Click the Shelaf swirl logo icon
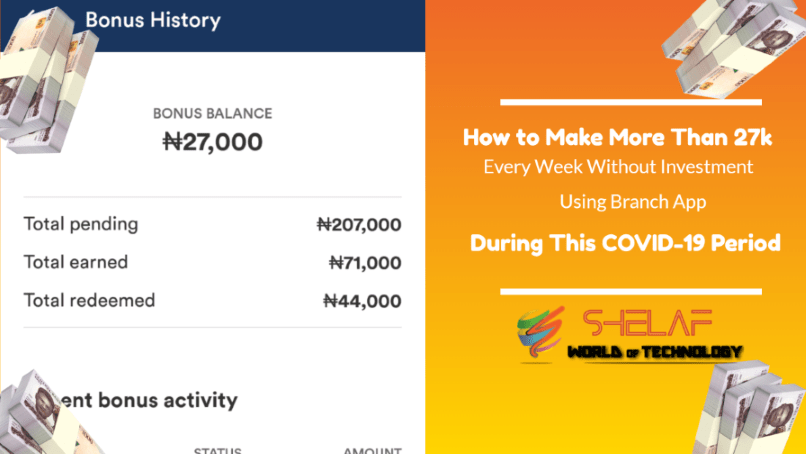806x454 pixels. click(539, 336)
